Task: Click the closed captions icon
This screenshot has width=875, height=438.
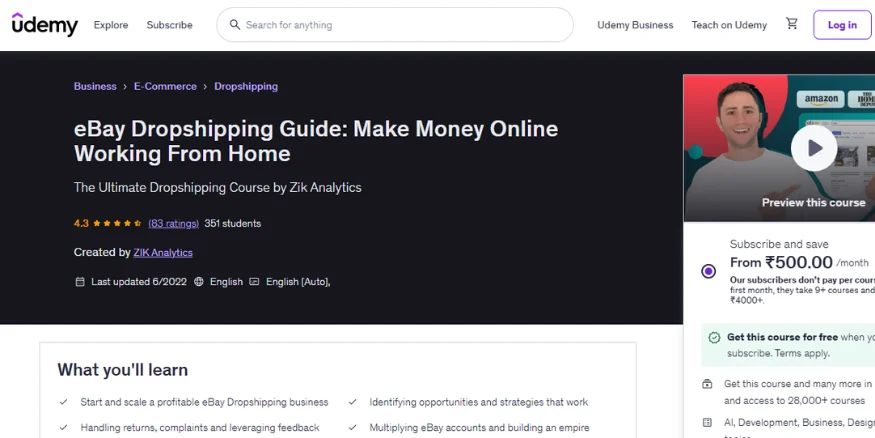Action: (254, 282)
